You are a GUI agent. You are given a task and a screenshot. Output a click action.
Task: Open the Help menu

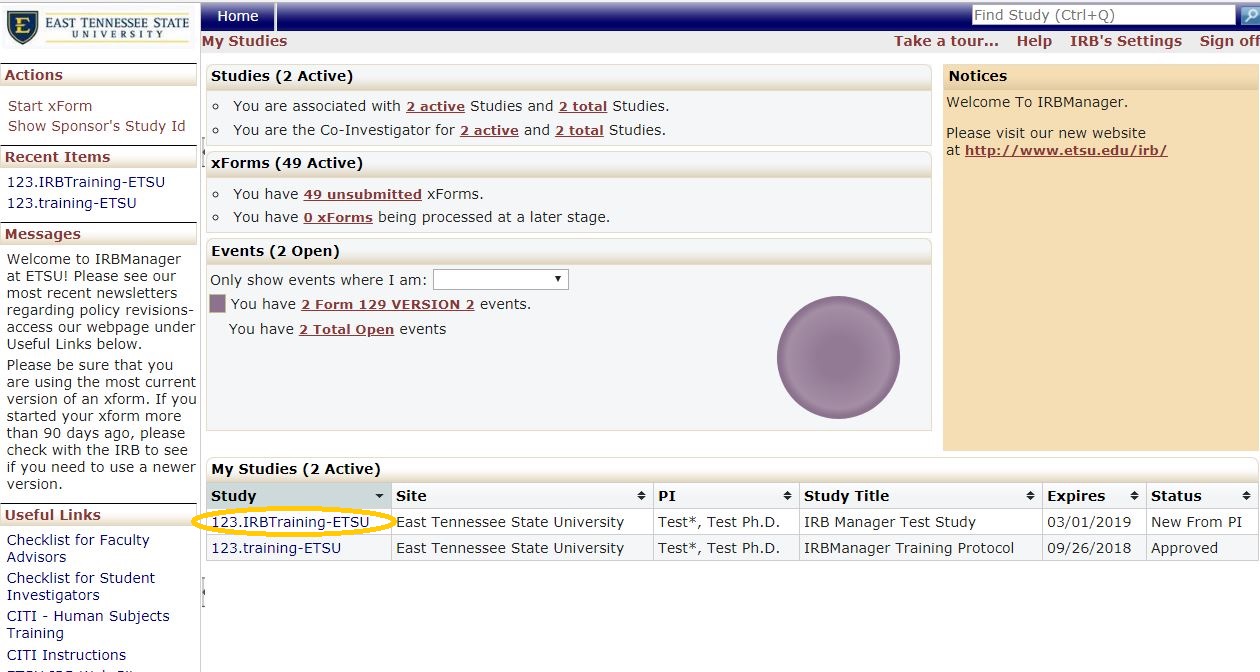pyautogui.click(x=1034, y=41)
